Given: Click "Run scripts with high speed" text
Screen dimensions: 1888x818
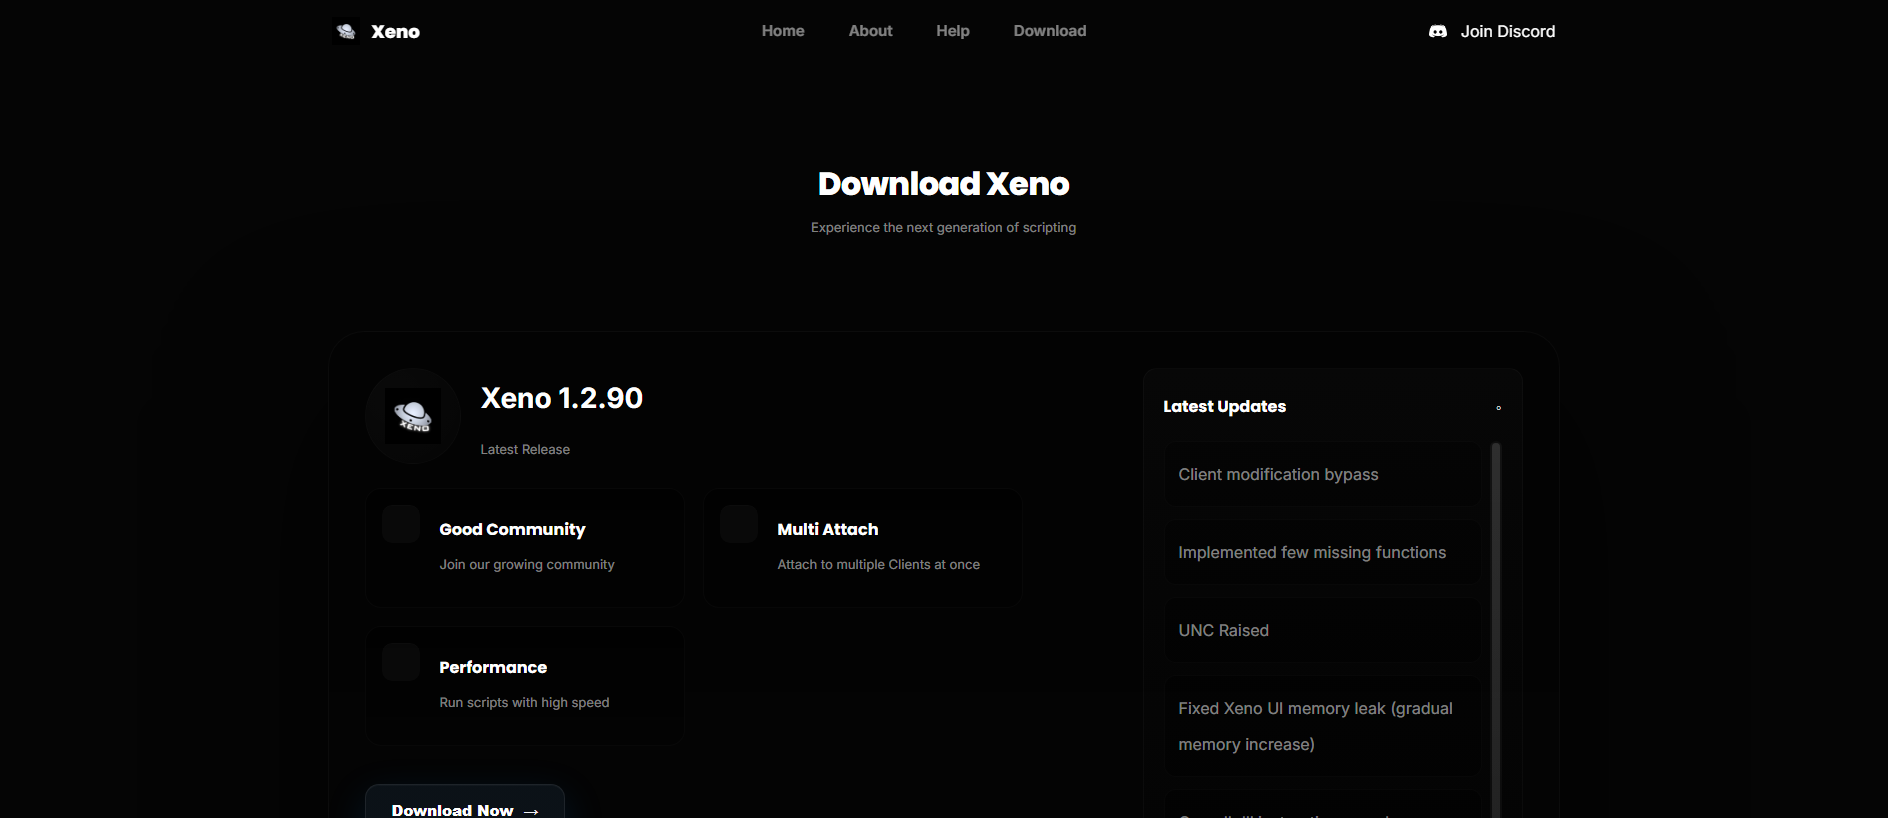Looking at the screenshot, I should tap(524, 703).
